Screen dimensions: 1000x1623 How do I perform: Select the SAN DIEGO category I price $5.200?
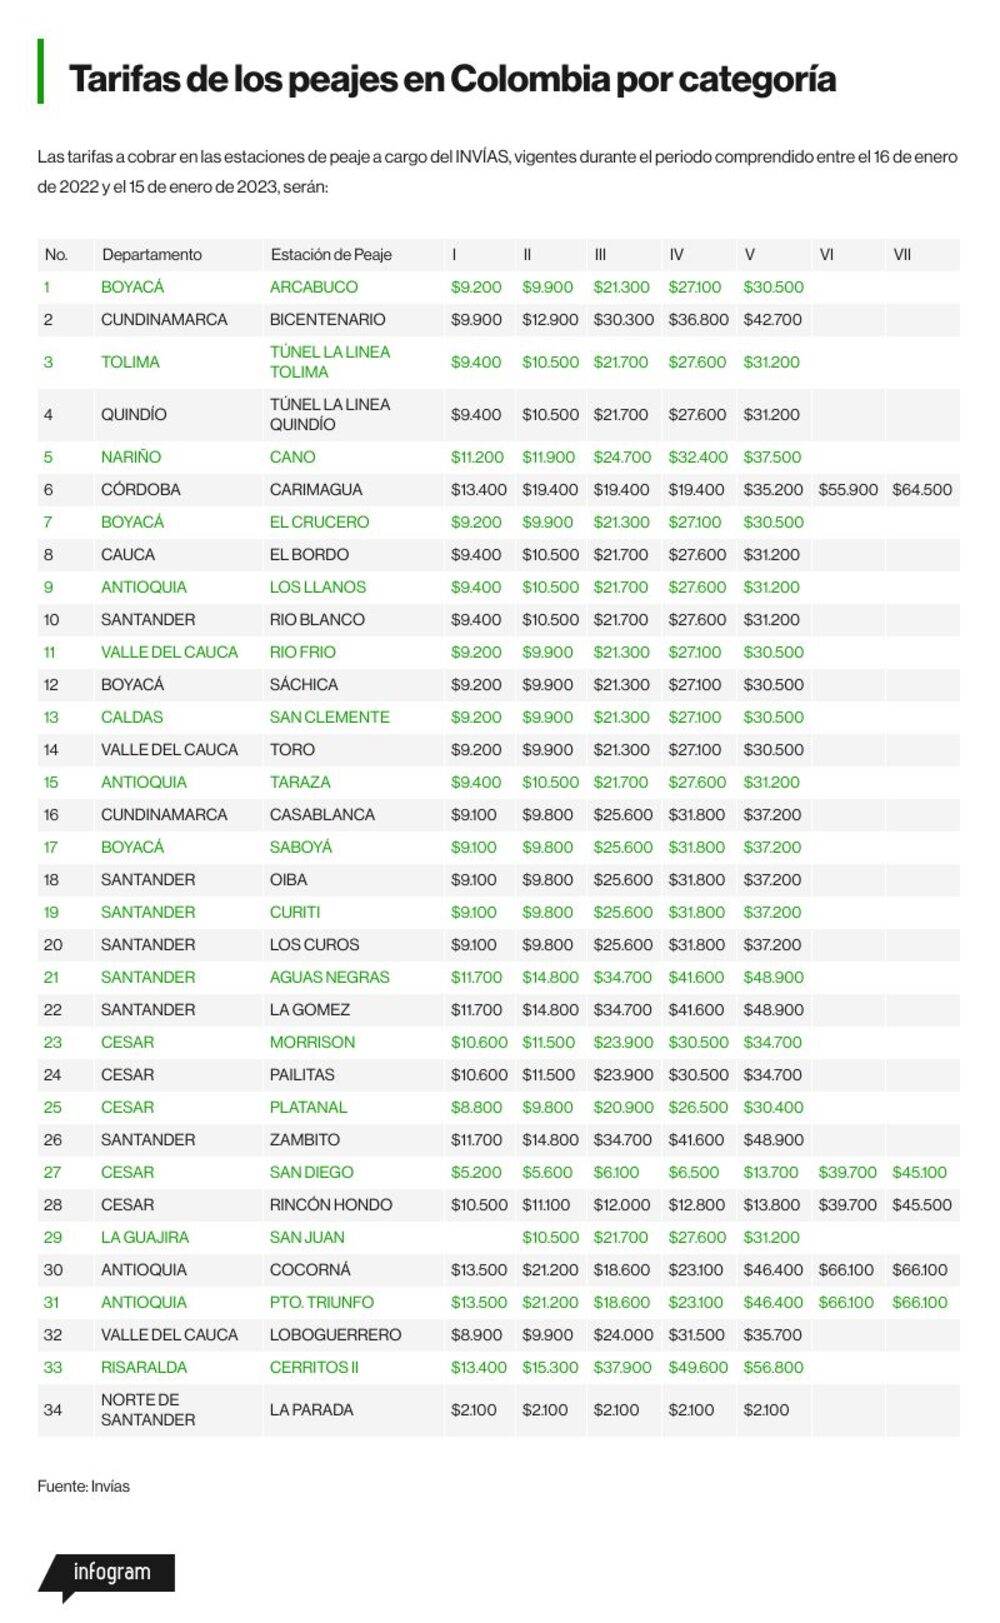(476, 1173)
